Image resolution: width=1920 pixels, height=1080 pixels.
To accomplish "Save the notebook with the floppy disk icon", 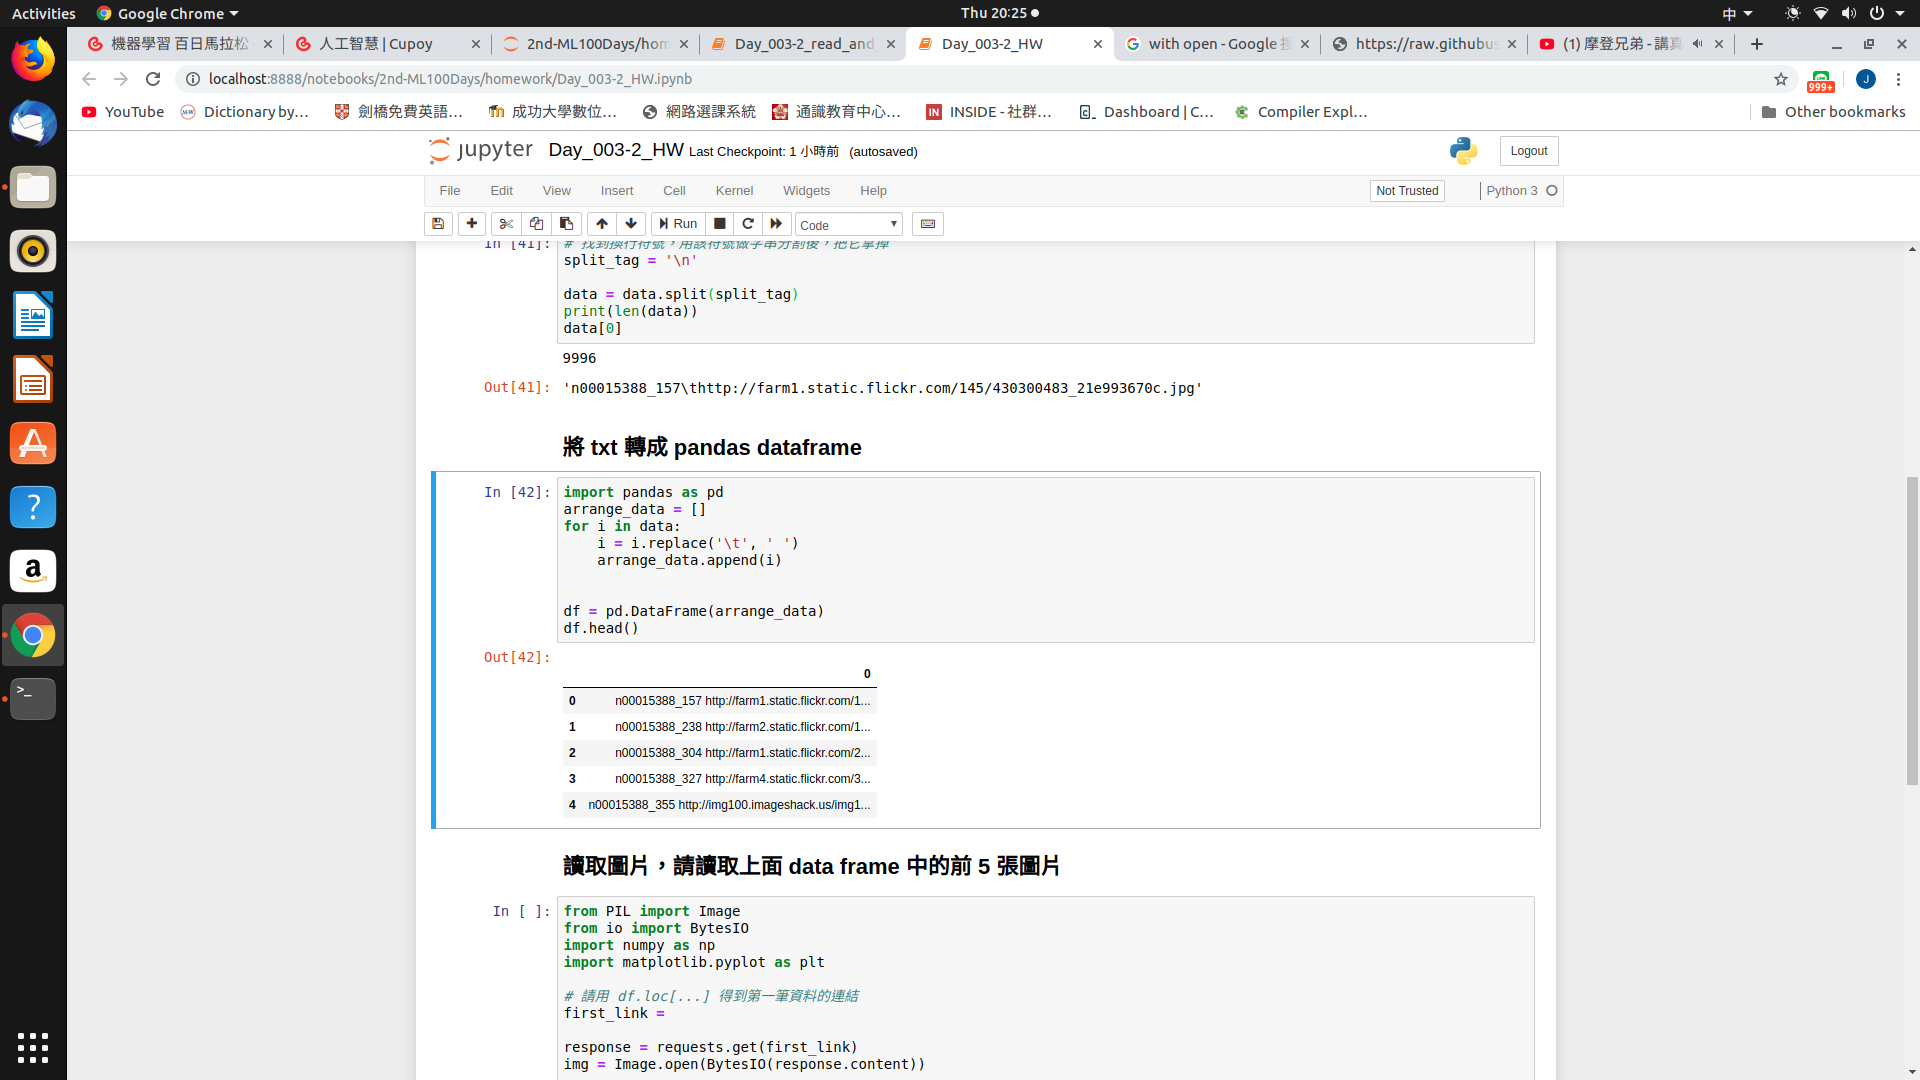I will pos(438,224).
